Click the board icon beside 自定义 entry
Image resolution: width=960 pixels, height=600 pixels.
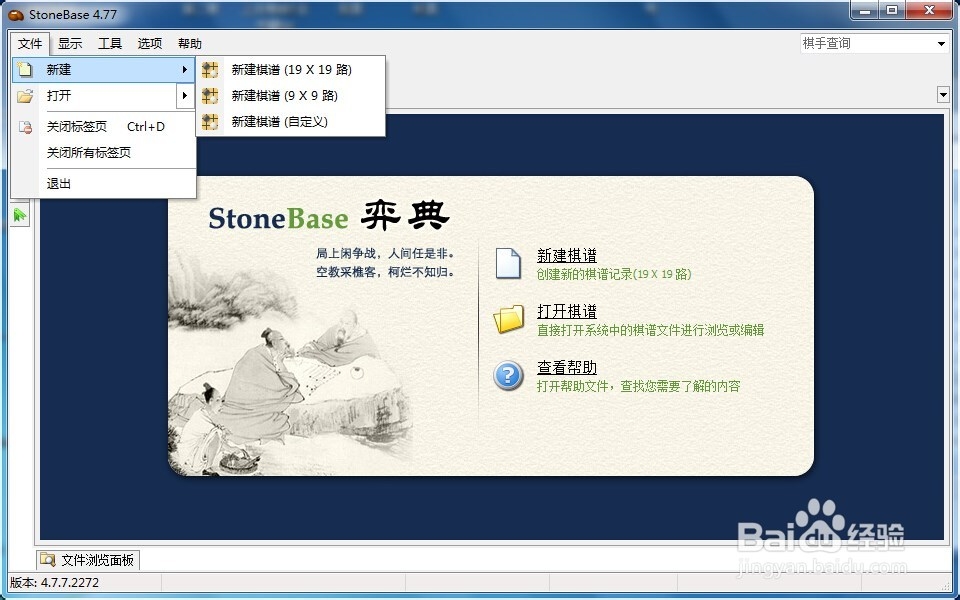tap(210, 122)
